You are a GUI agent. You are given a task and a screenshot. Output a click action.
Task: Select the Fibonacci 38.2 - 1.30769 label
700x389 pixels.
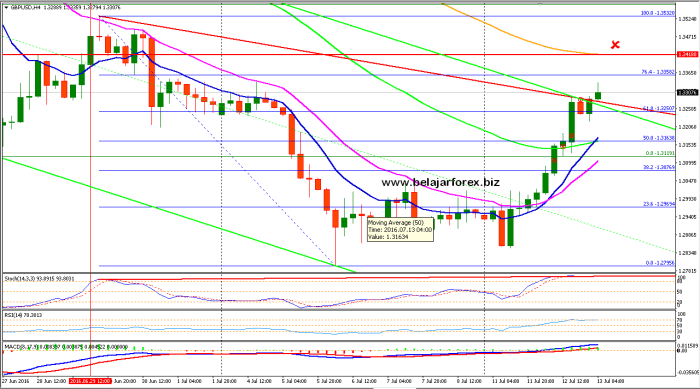658,167
